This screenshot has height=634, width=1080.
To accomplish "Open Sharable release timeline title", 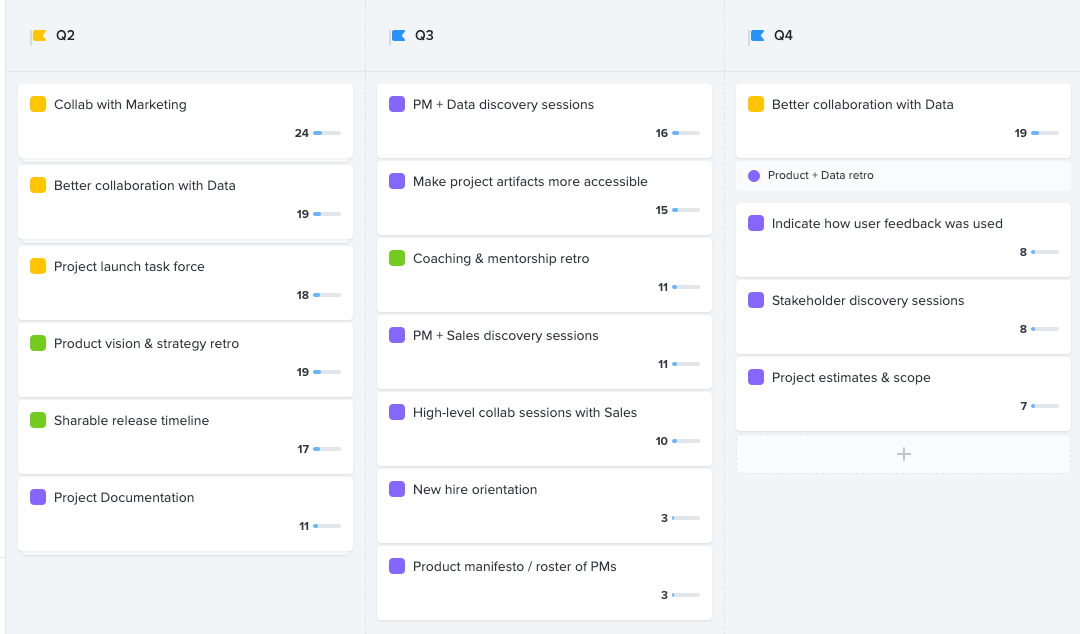I will coord(132,420).
